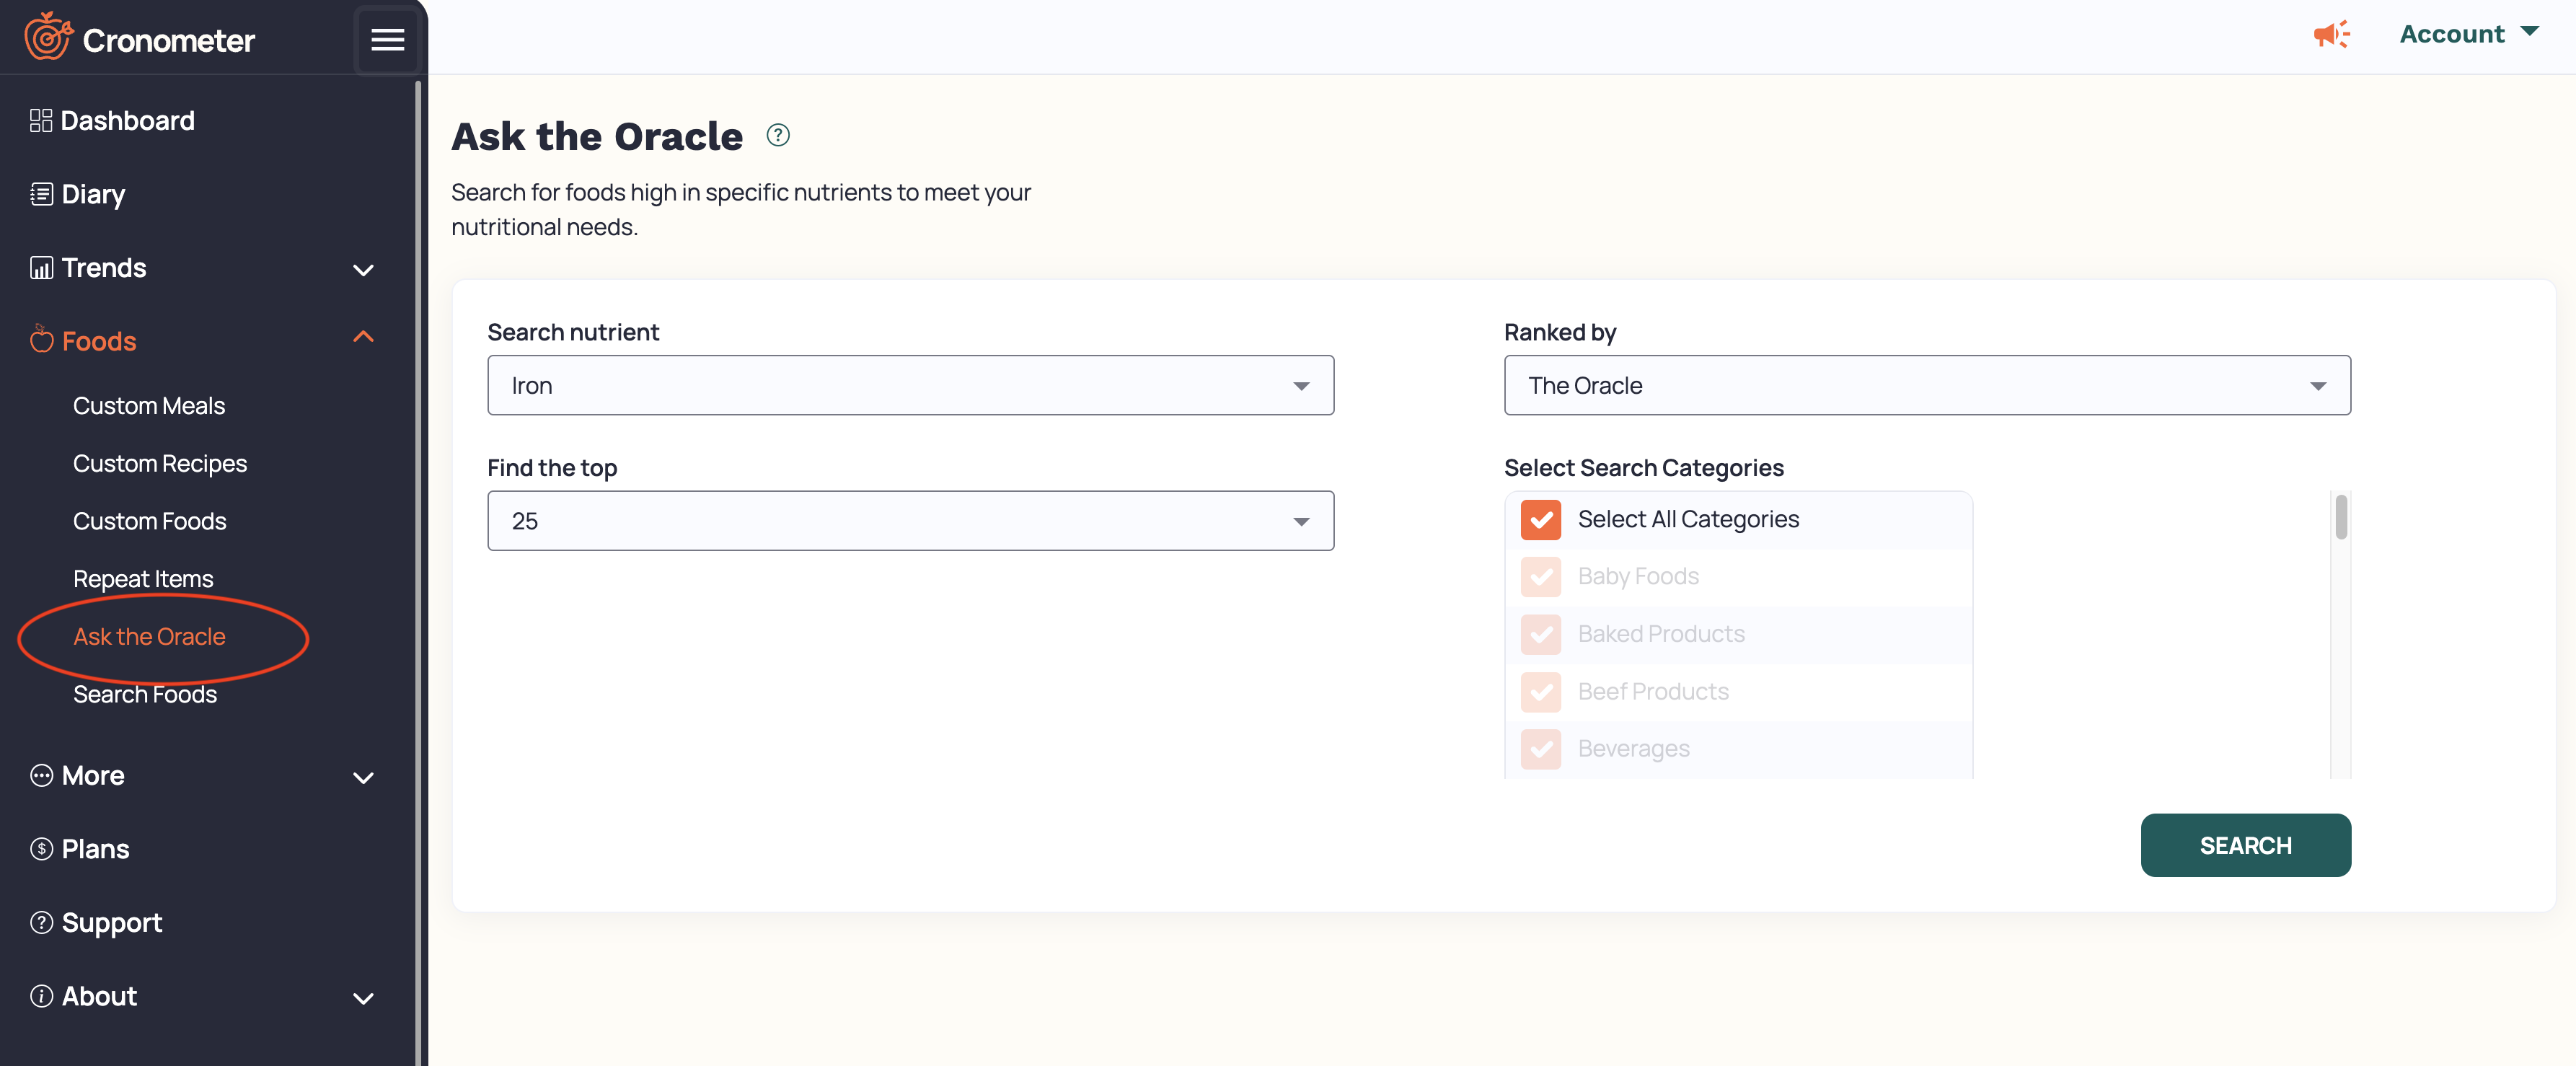
Task: Click the Cronometer logo icon
Action: 48,37
